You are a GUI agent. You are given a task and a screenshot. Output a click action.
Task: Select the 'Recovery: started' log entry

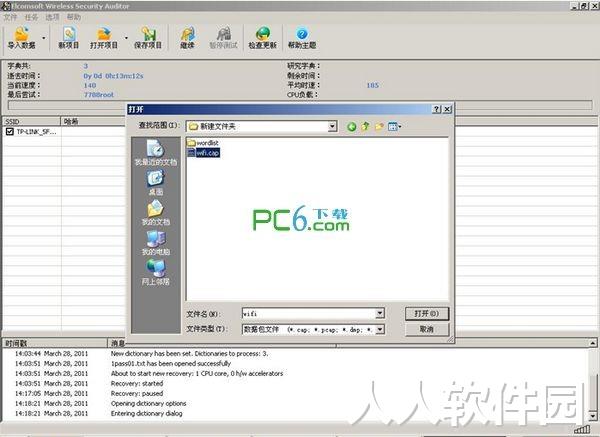pyautogui.click(x=137, y=383)
